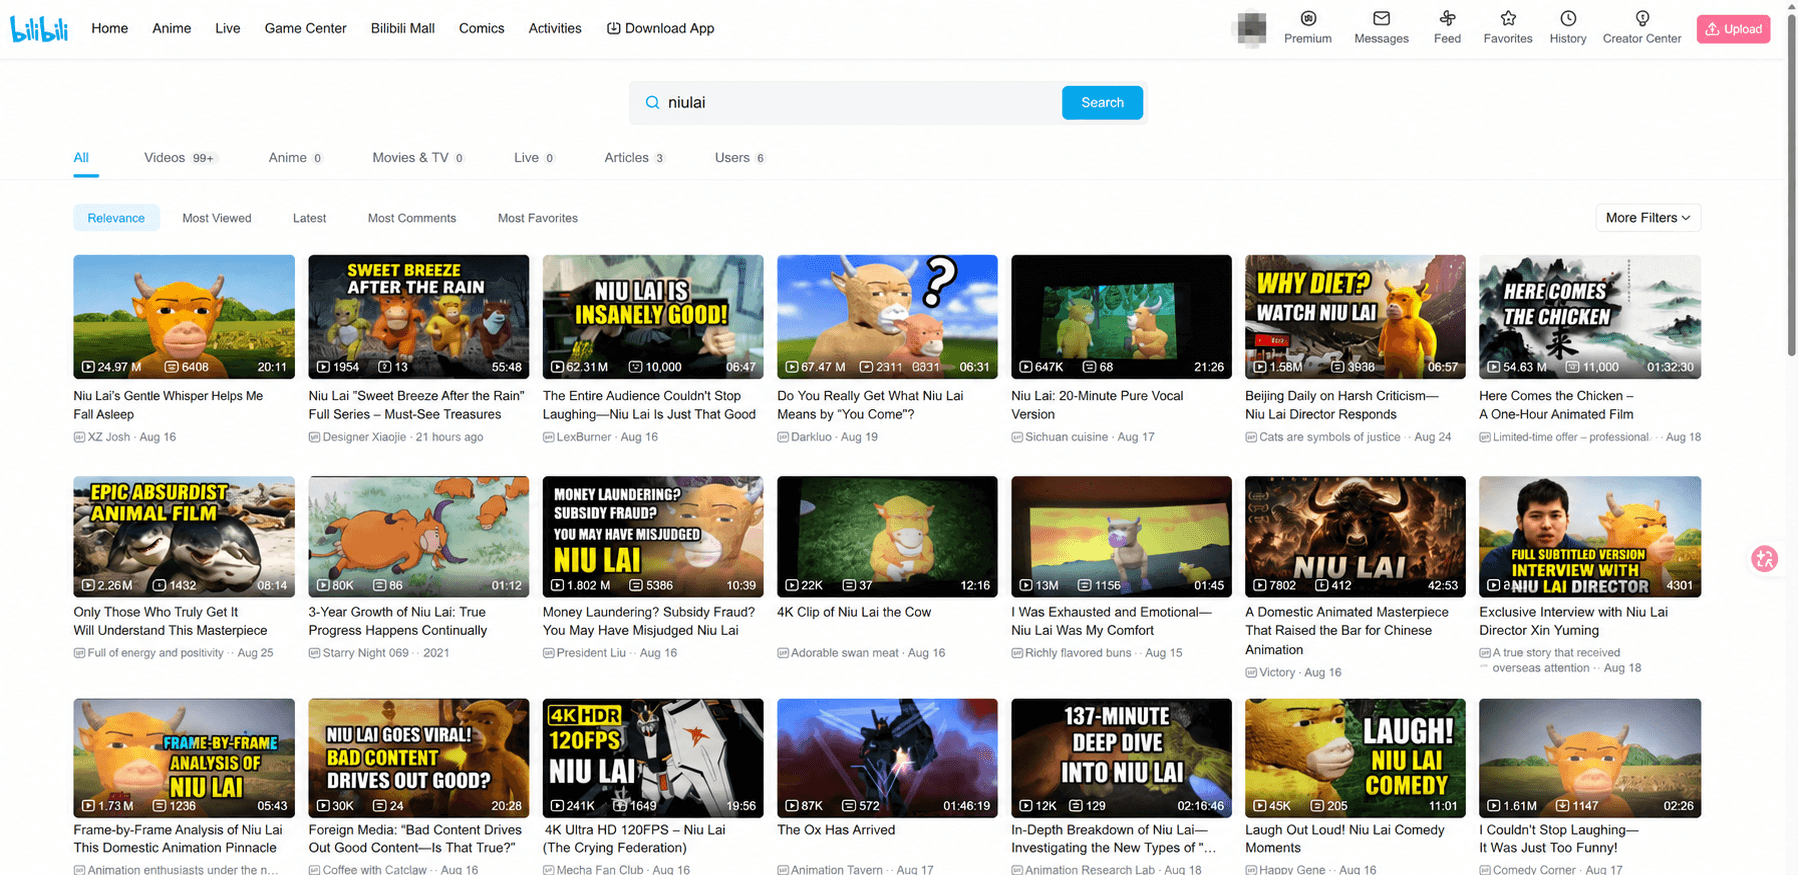Image resolution: width=1798 pixels, height=875 pixels.
Task: Open title 'Do You Really Get What Niu Lai Means'
Action: click(870, 405)
